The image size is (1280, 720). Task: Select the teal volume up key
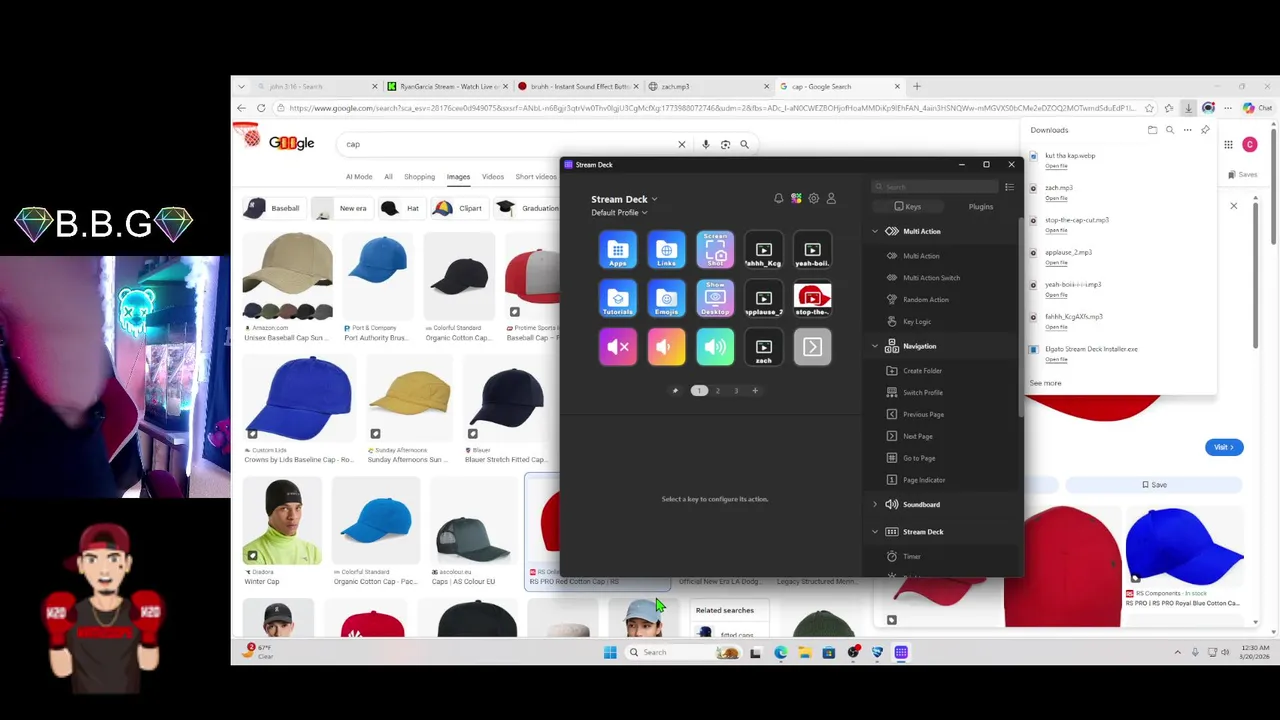[x=715, y=347]
